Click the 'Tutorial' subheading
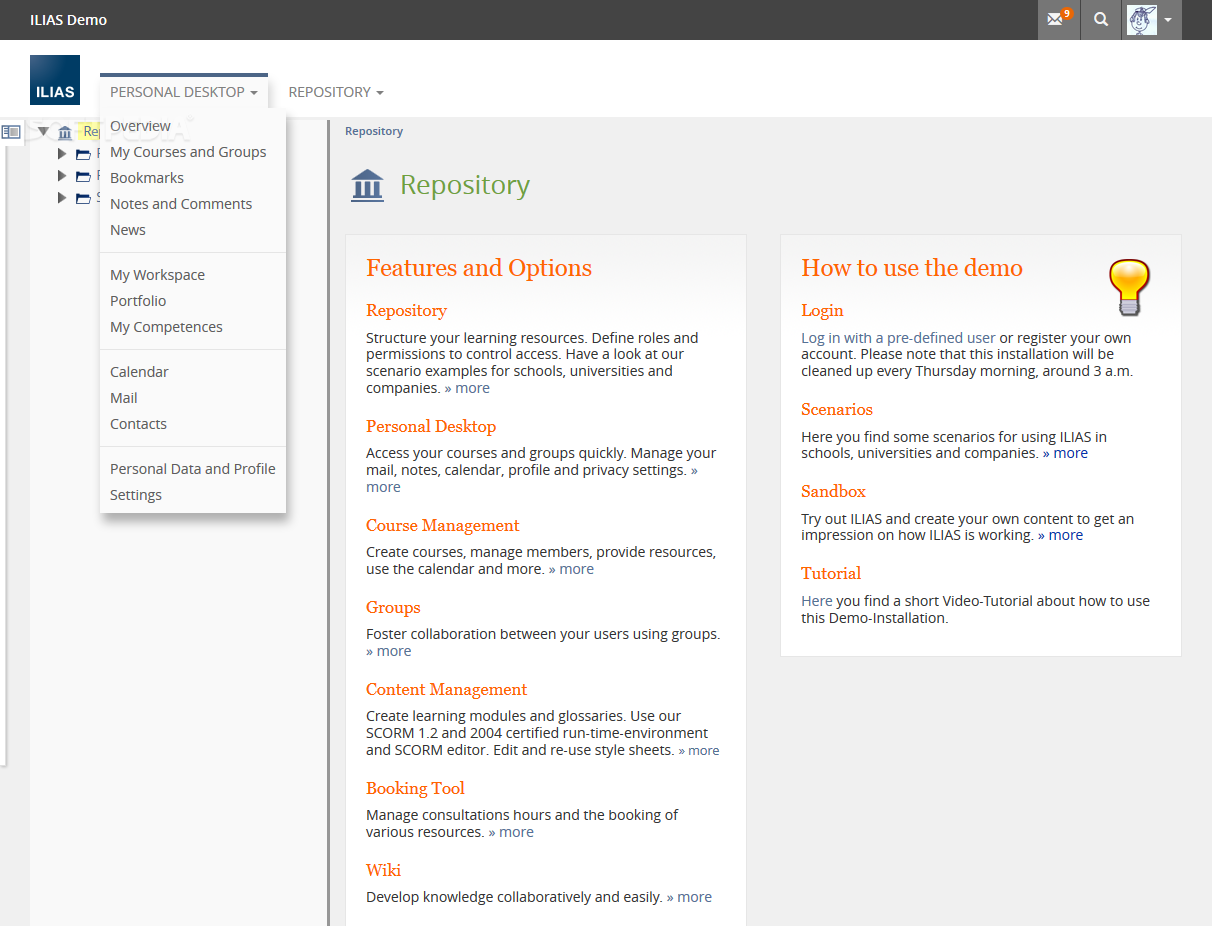The width and height of the screenshot is (1212, 926). point(831,574)
